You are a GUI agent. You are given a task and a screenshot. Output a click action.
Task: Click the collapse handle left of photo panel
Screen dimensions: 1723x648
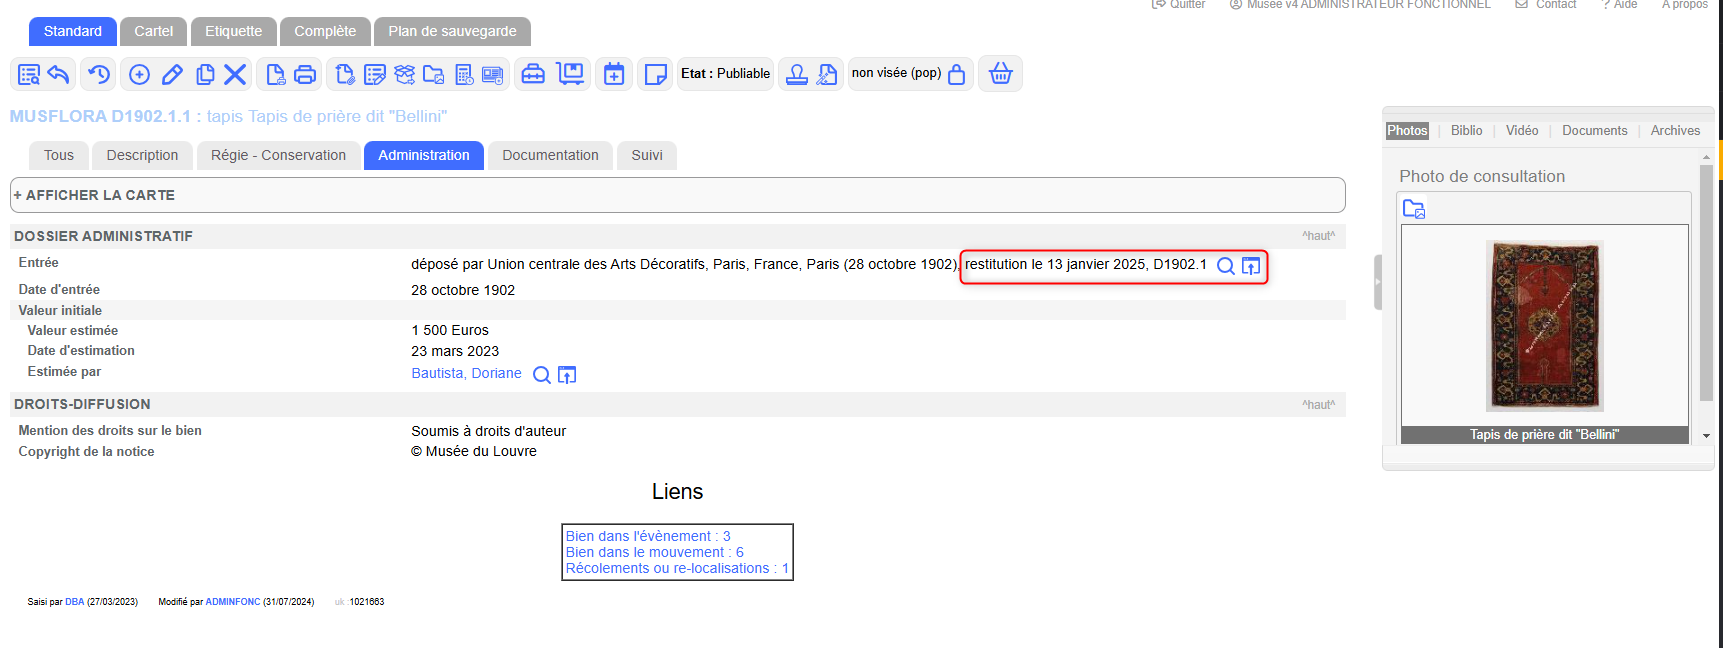[1377, 282]
